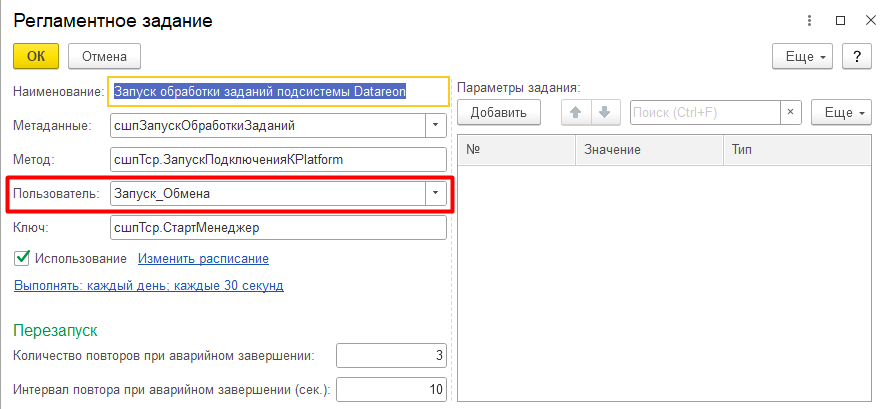The image size is (888, 409).
Task: Expand the Пользователь dropdown list
Action: (435, 193)
